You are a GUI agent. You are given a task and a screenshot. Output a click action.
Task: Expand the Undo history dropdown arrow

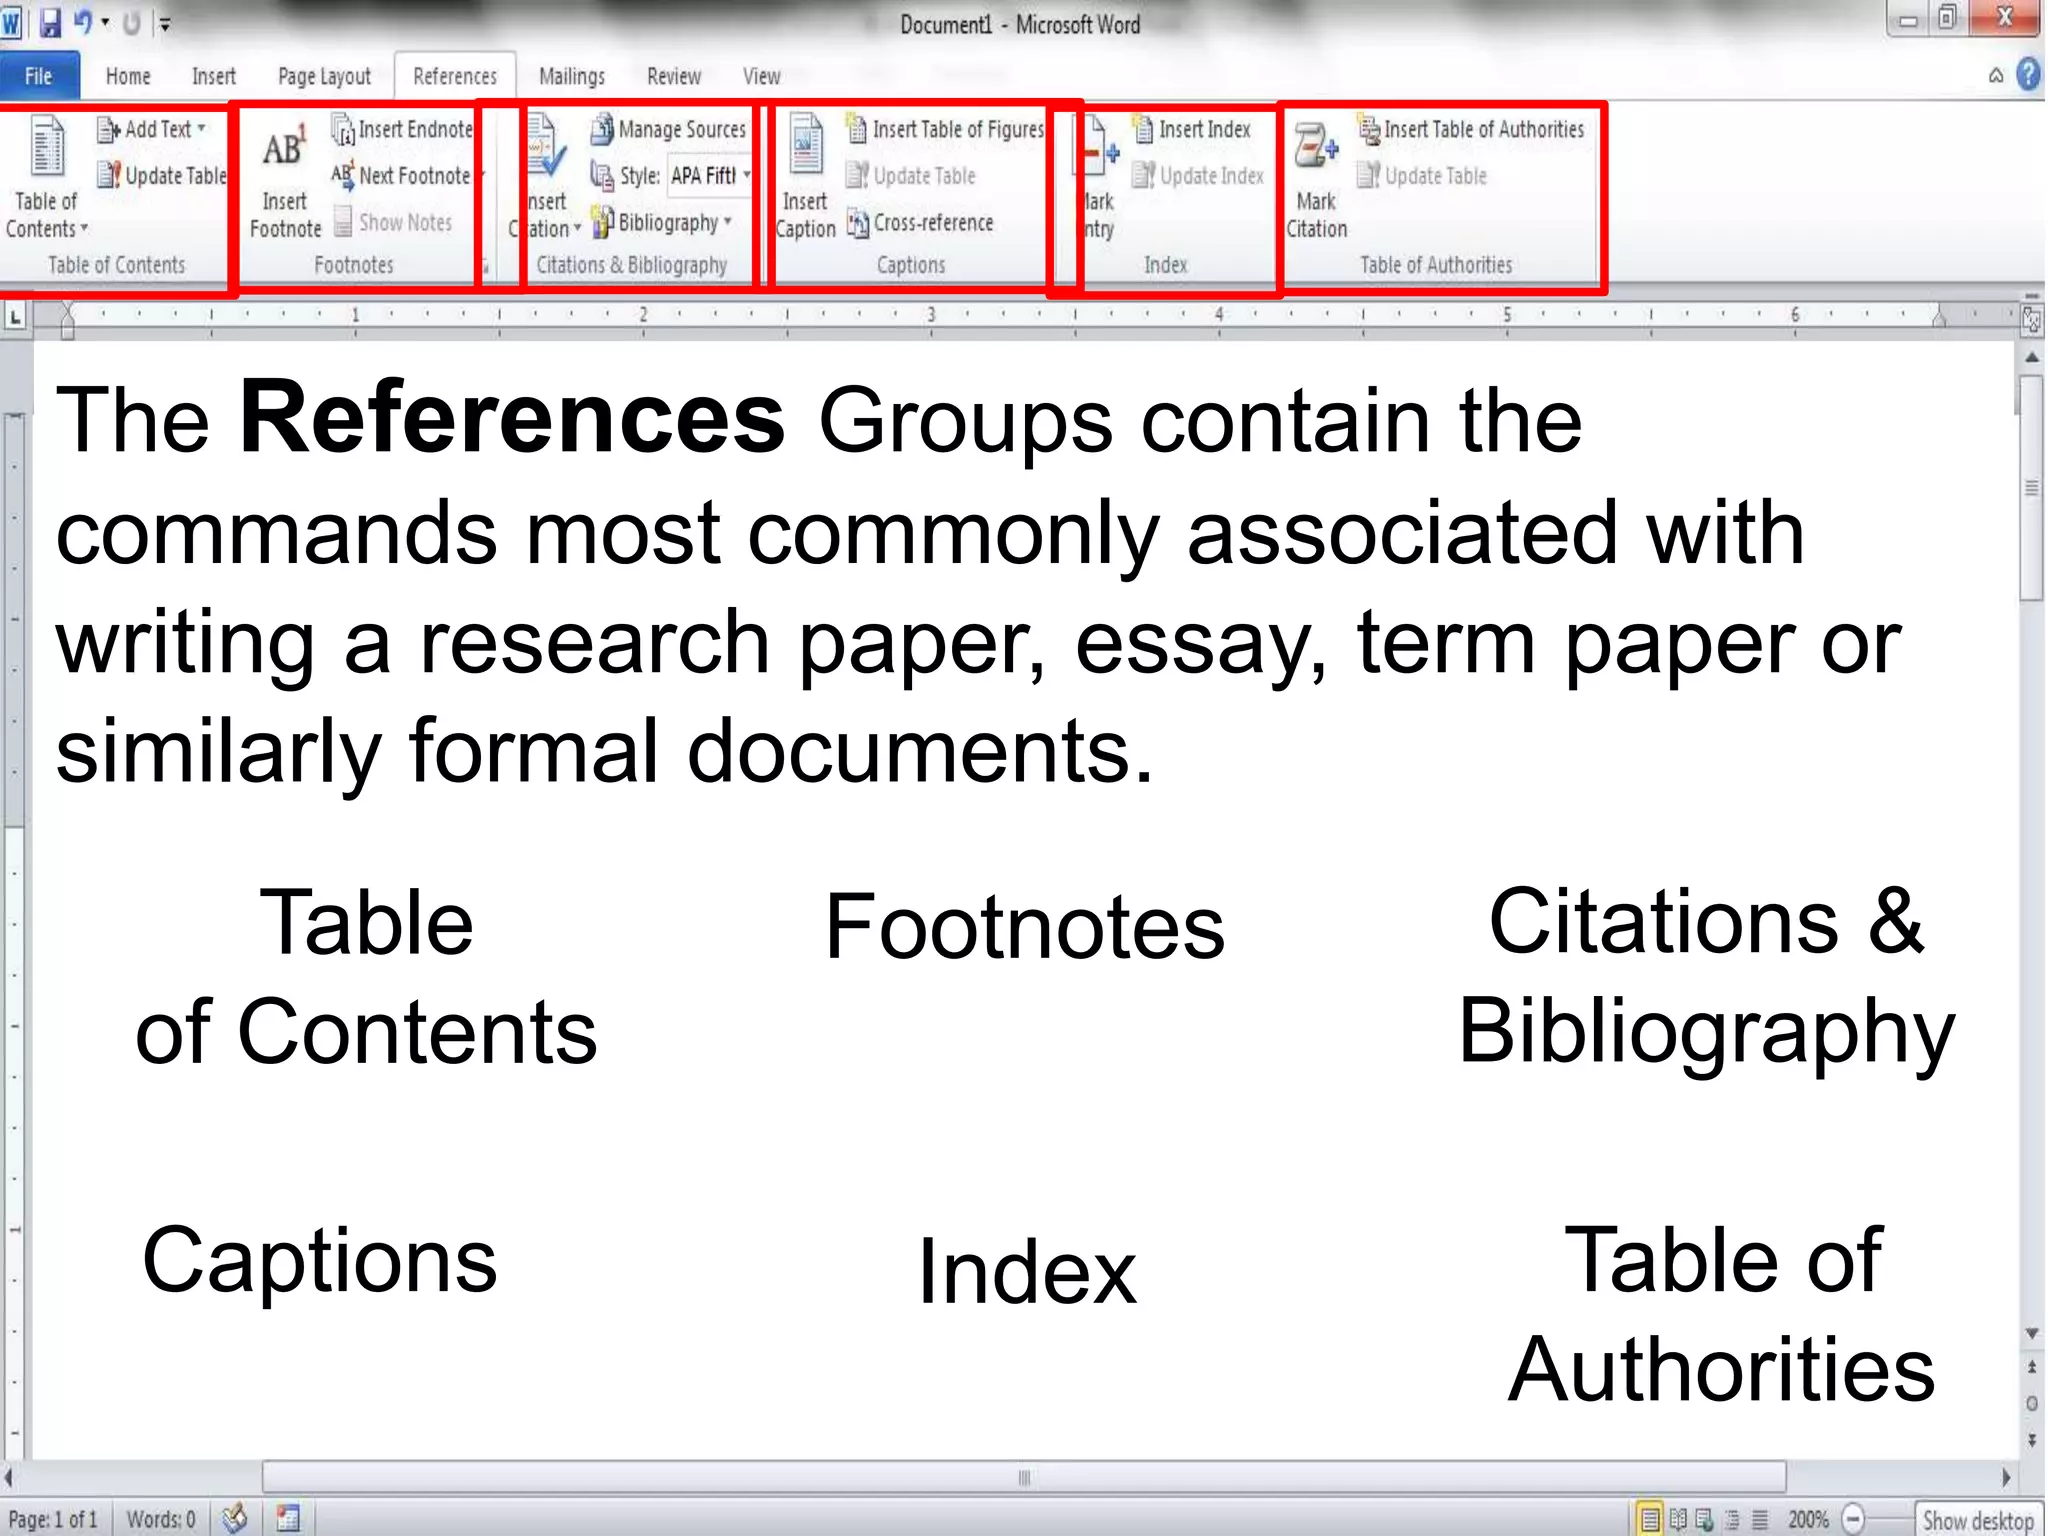(x=105, y=22)
